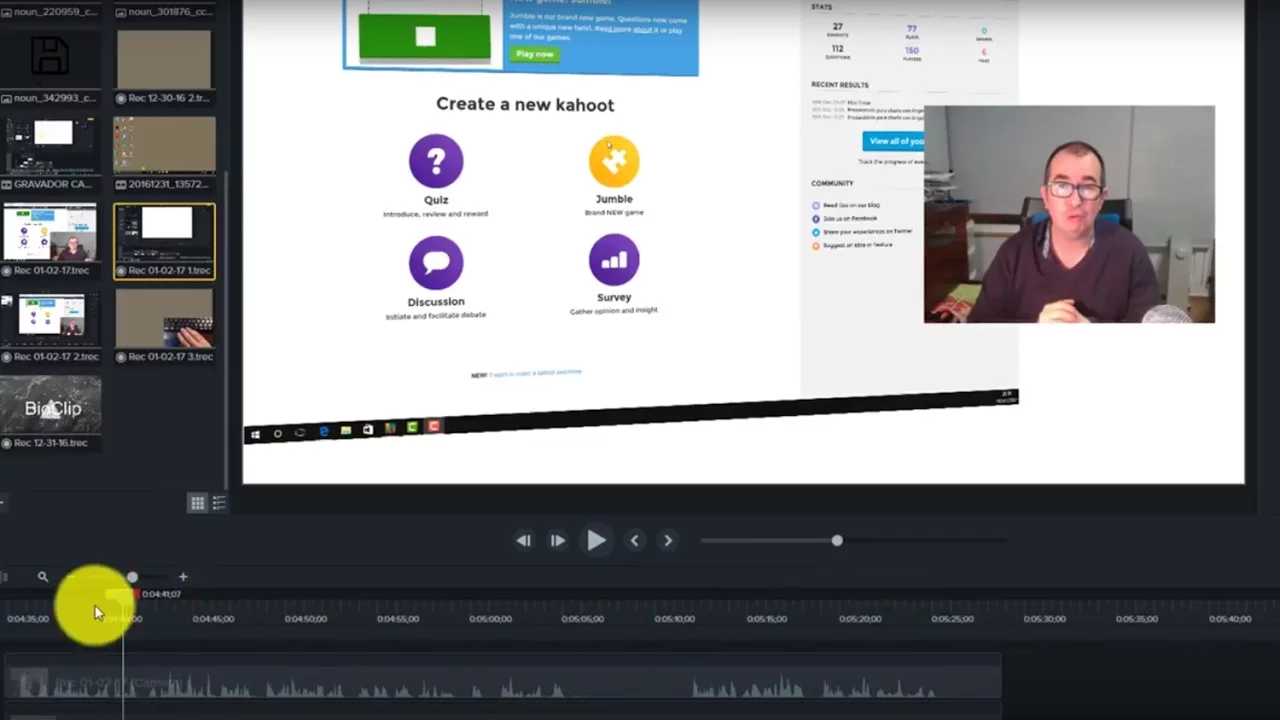Select the Rec 01-02-17 2.trec clip
The image size is (1280, 720).
(x=50, y=327)
